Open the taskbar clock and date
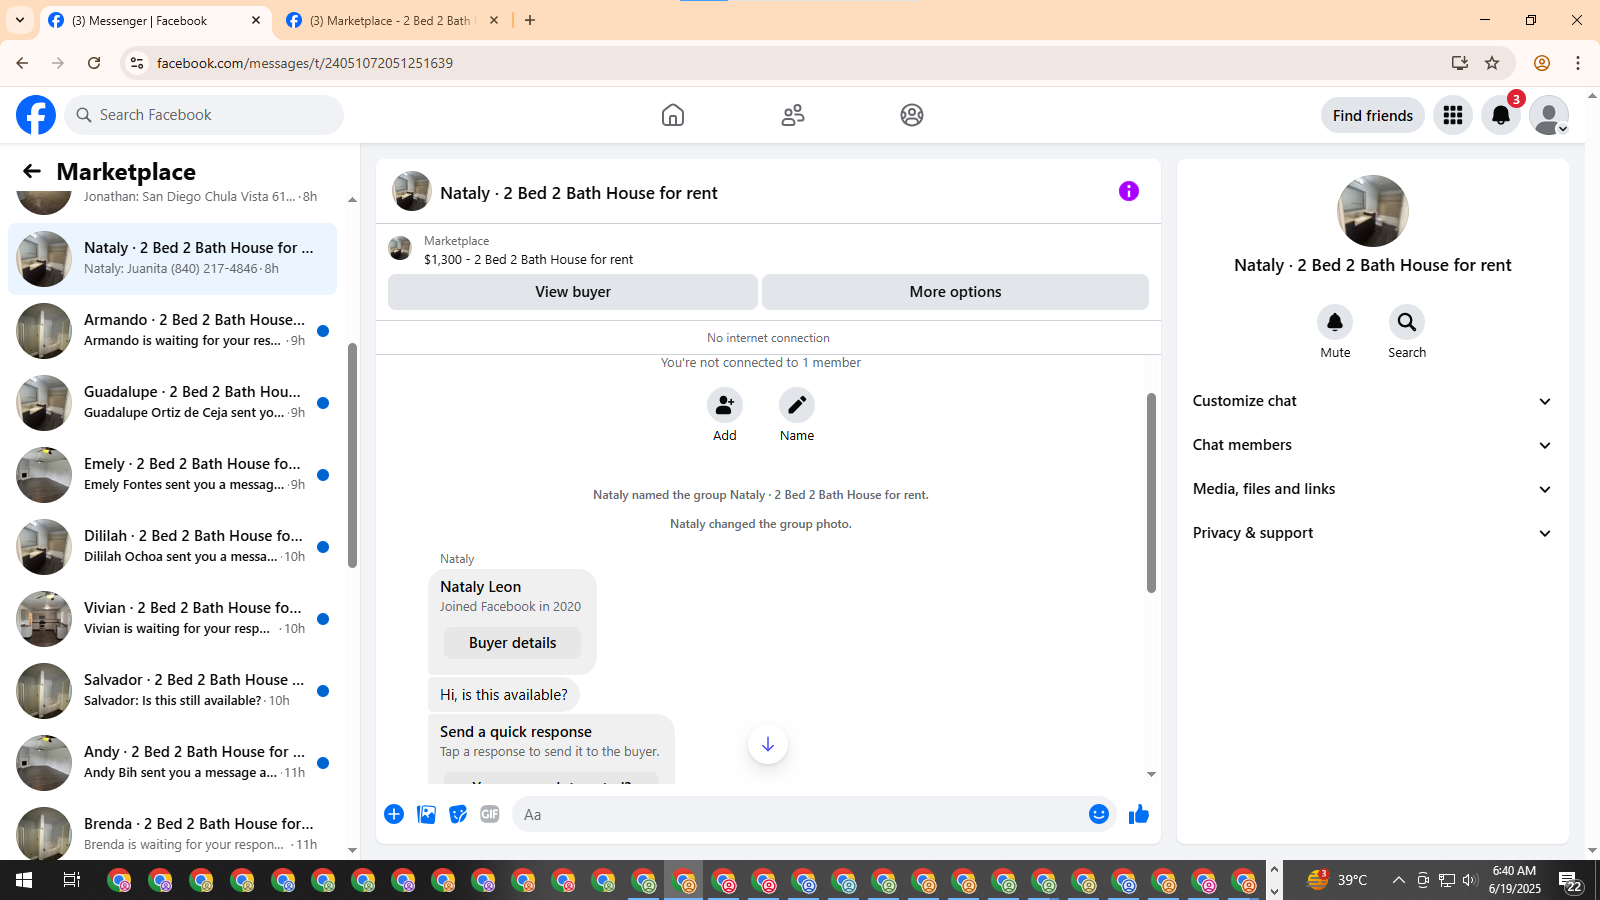This screenshot has height=900, width=1600. point(1514,880)
